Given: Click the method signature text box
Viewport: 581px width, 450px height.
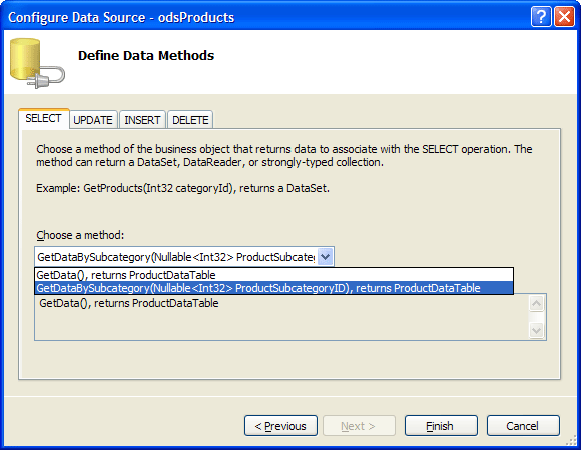Looking at the screenshot, I should [x=282, y=317].
